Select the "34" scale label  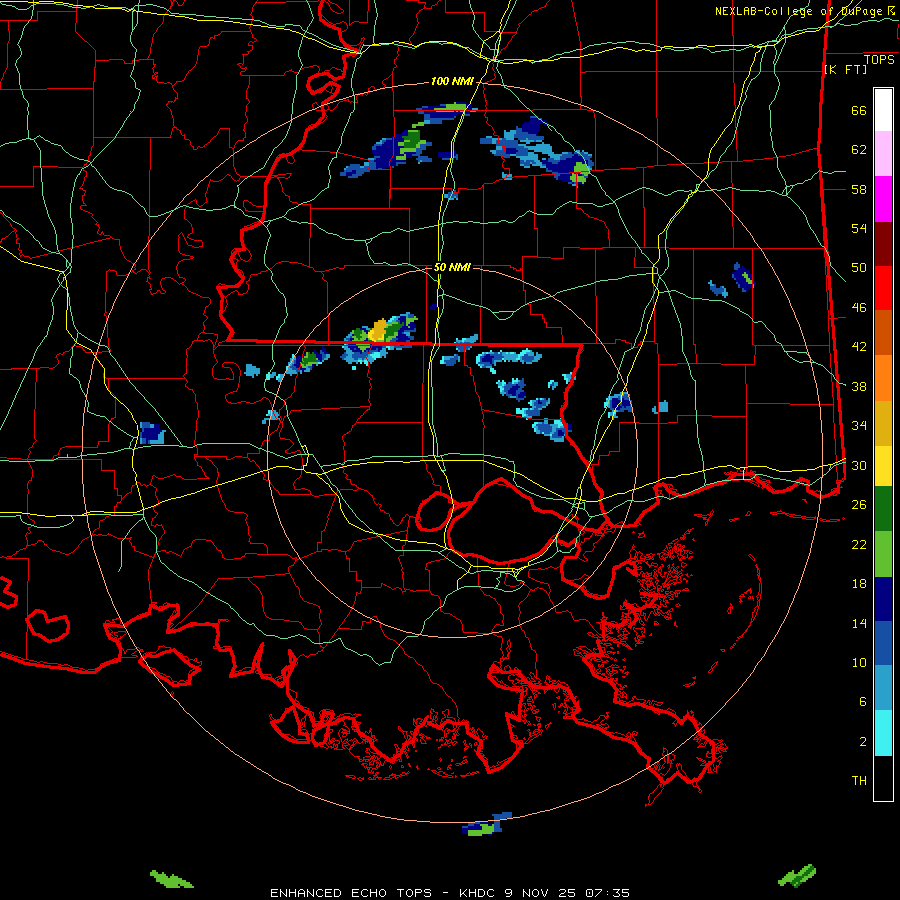(x=859, y=426)
